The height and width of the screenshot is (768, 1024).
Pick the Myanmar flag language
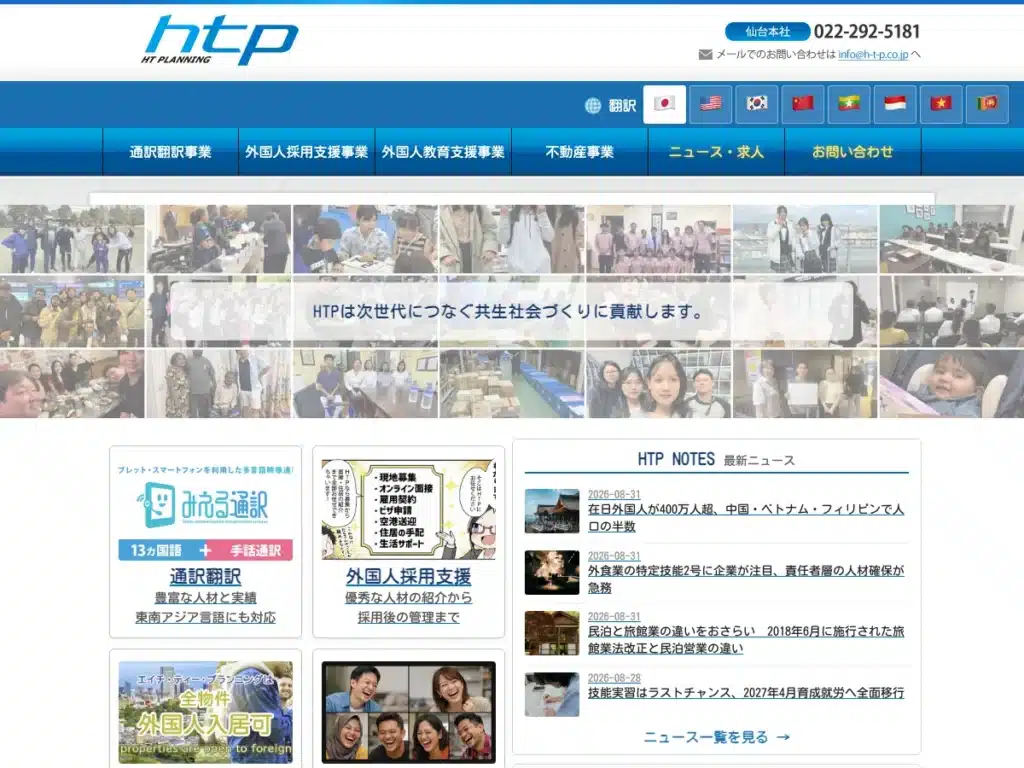pyautogui.click(x=849, y=104)
